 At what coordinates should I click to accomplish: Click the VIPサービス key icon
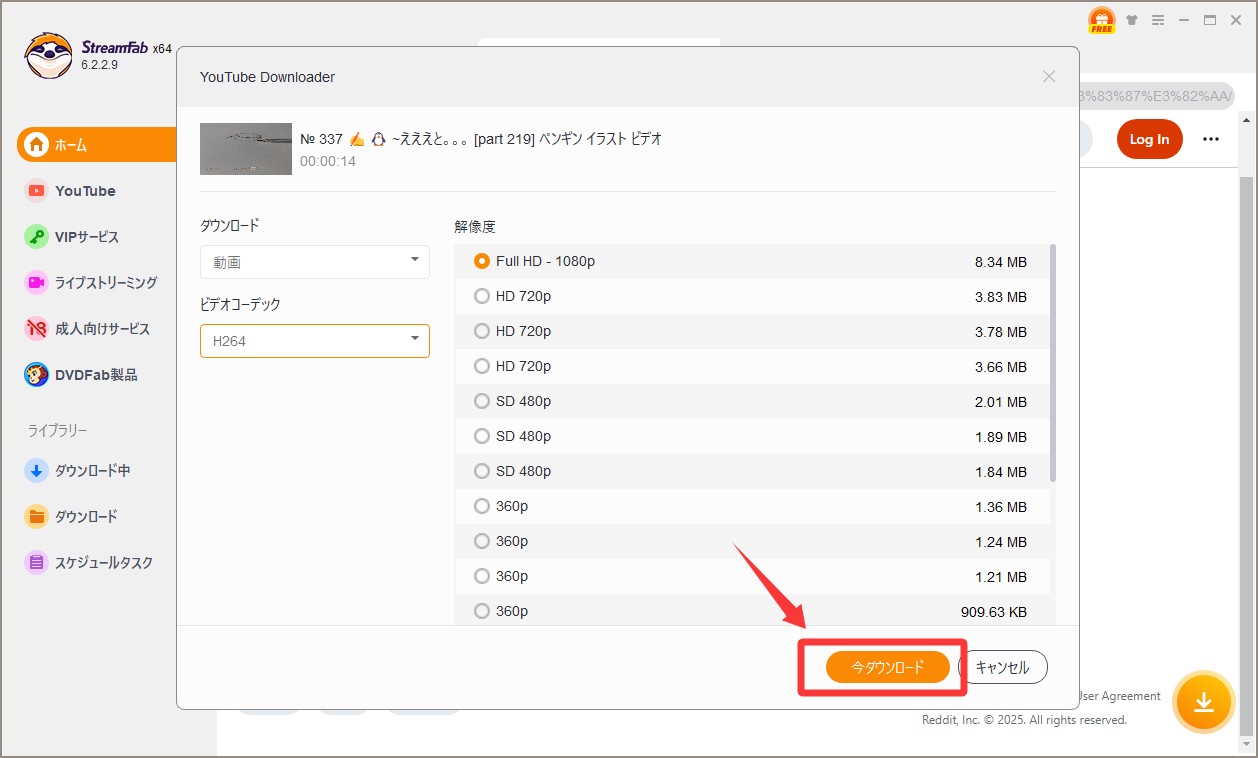point(37,236)
